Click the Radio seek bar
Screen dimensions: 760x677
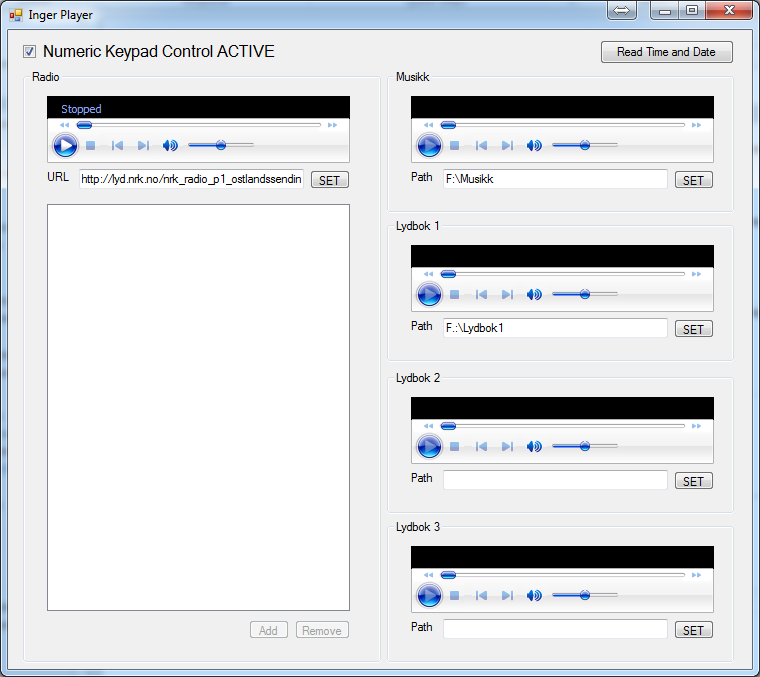[199, 125]
